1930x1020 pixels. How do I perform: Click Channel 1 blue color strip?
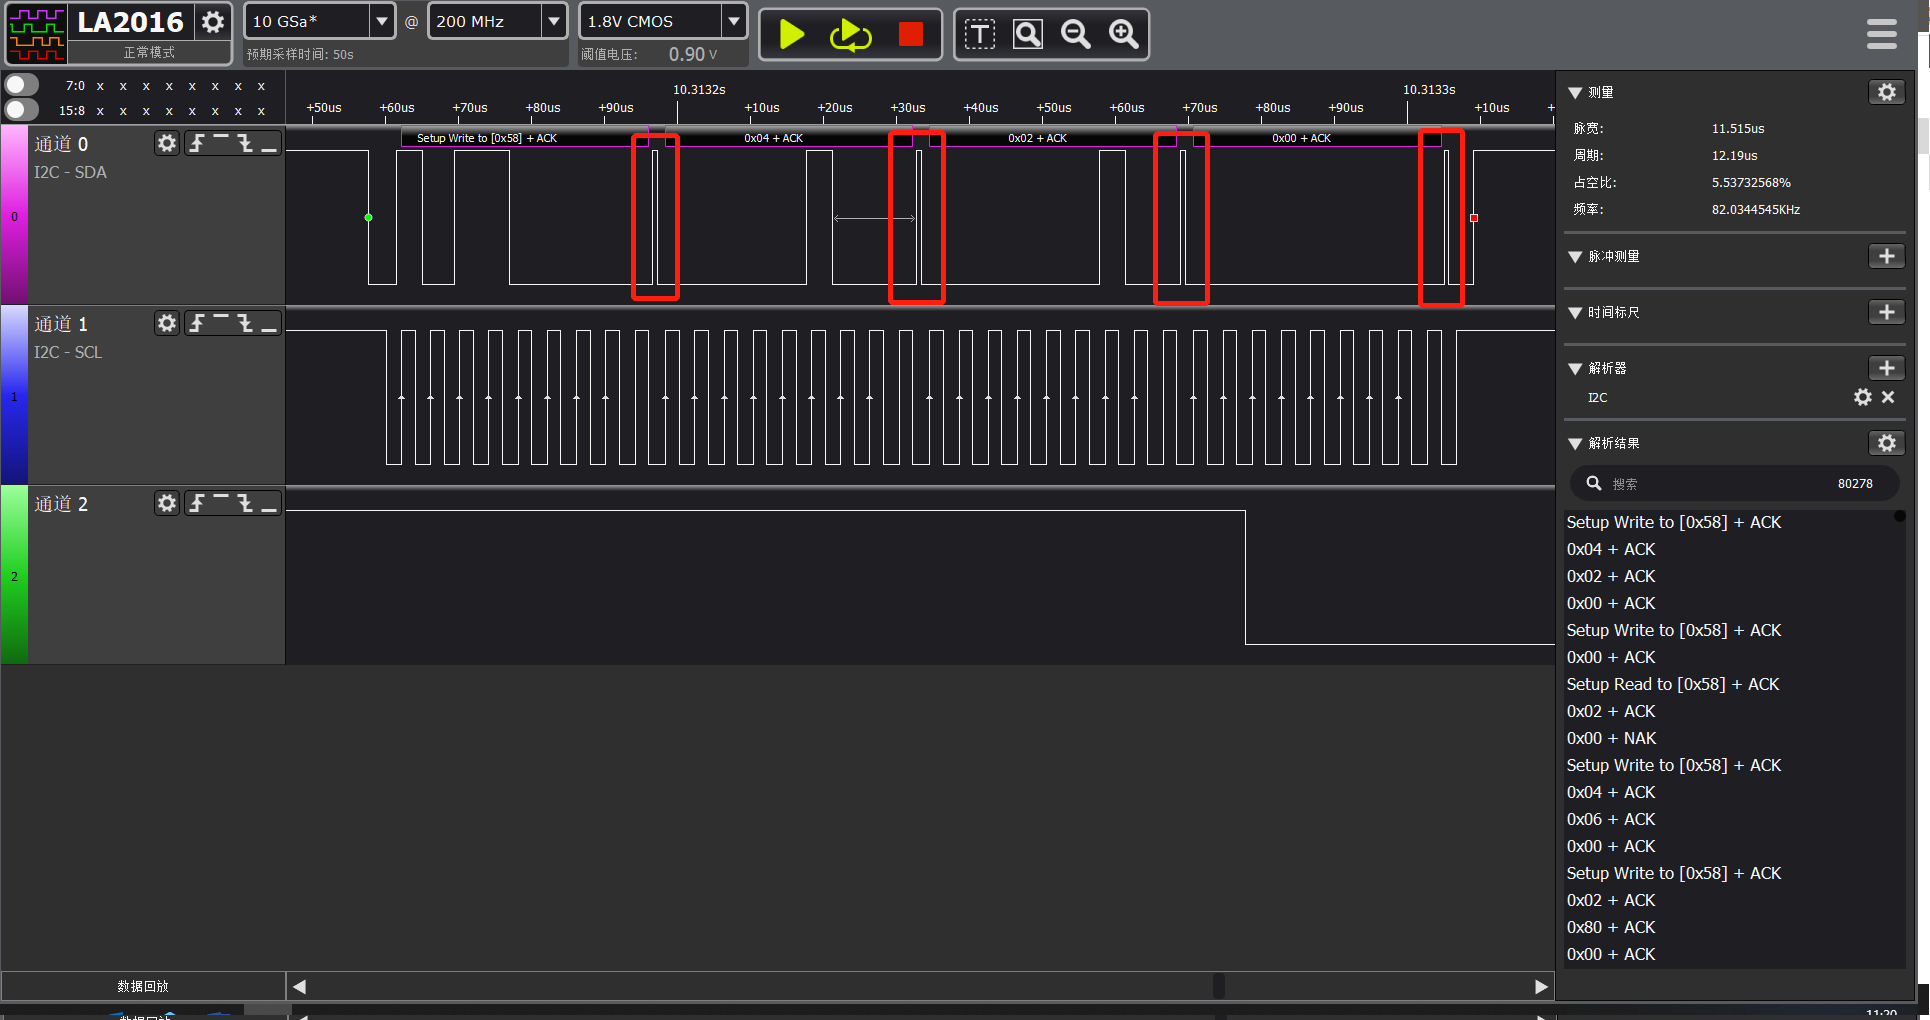14,395
